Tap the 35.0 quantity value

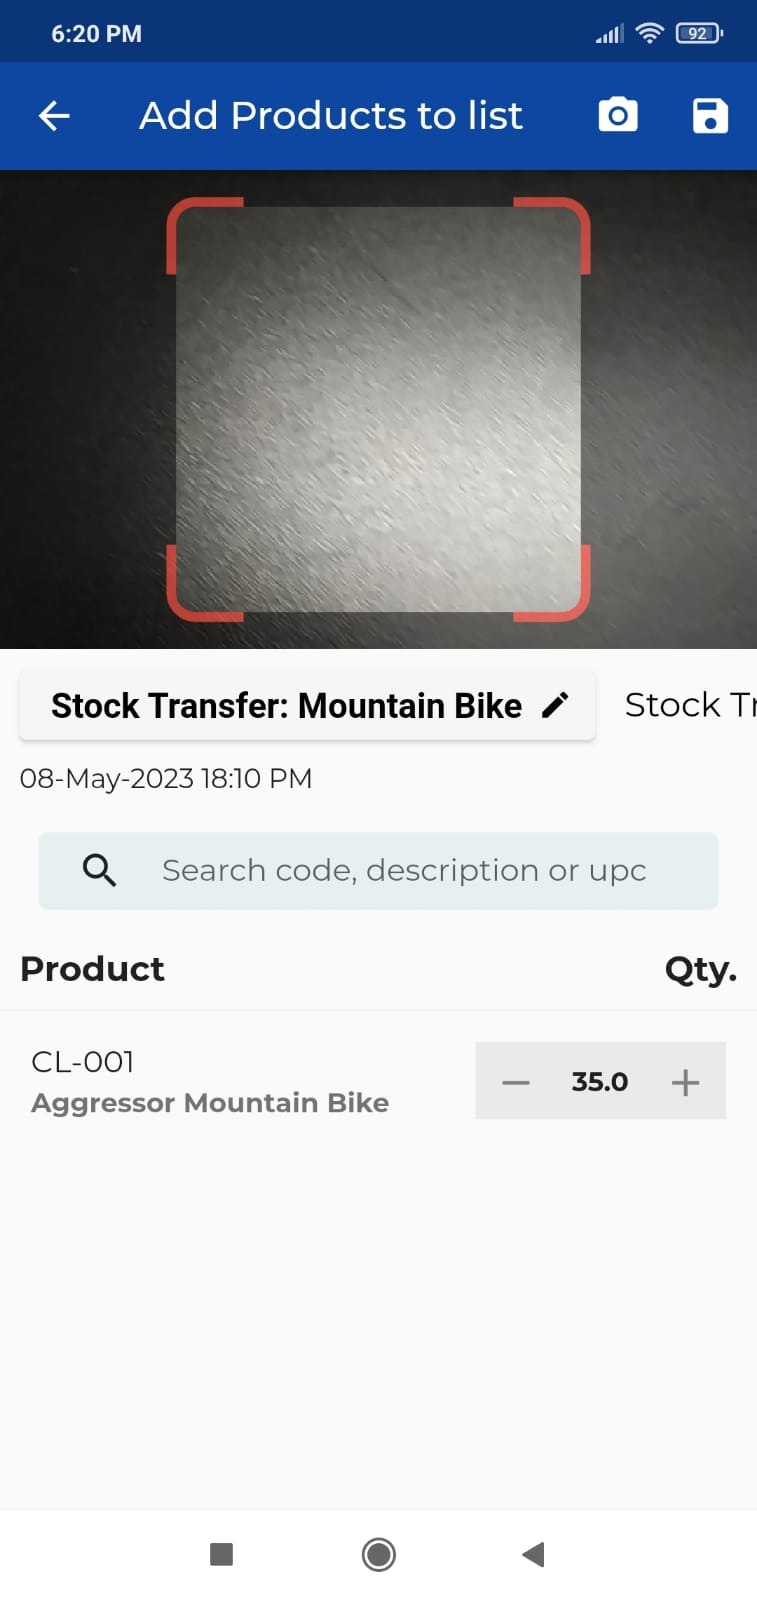600,1082
